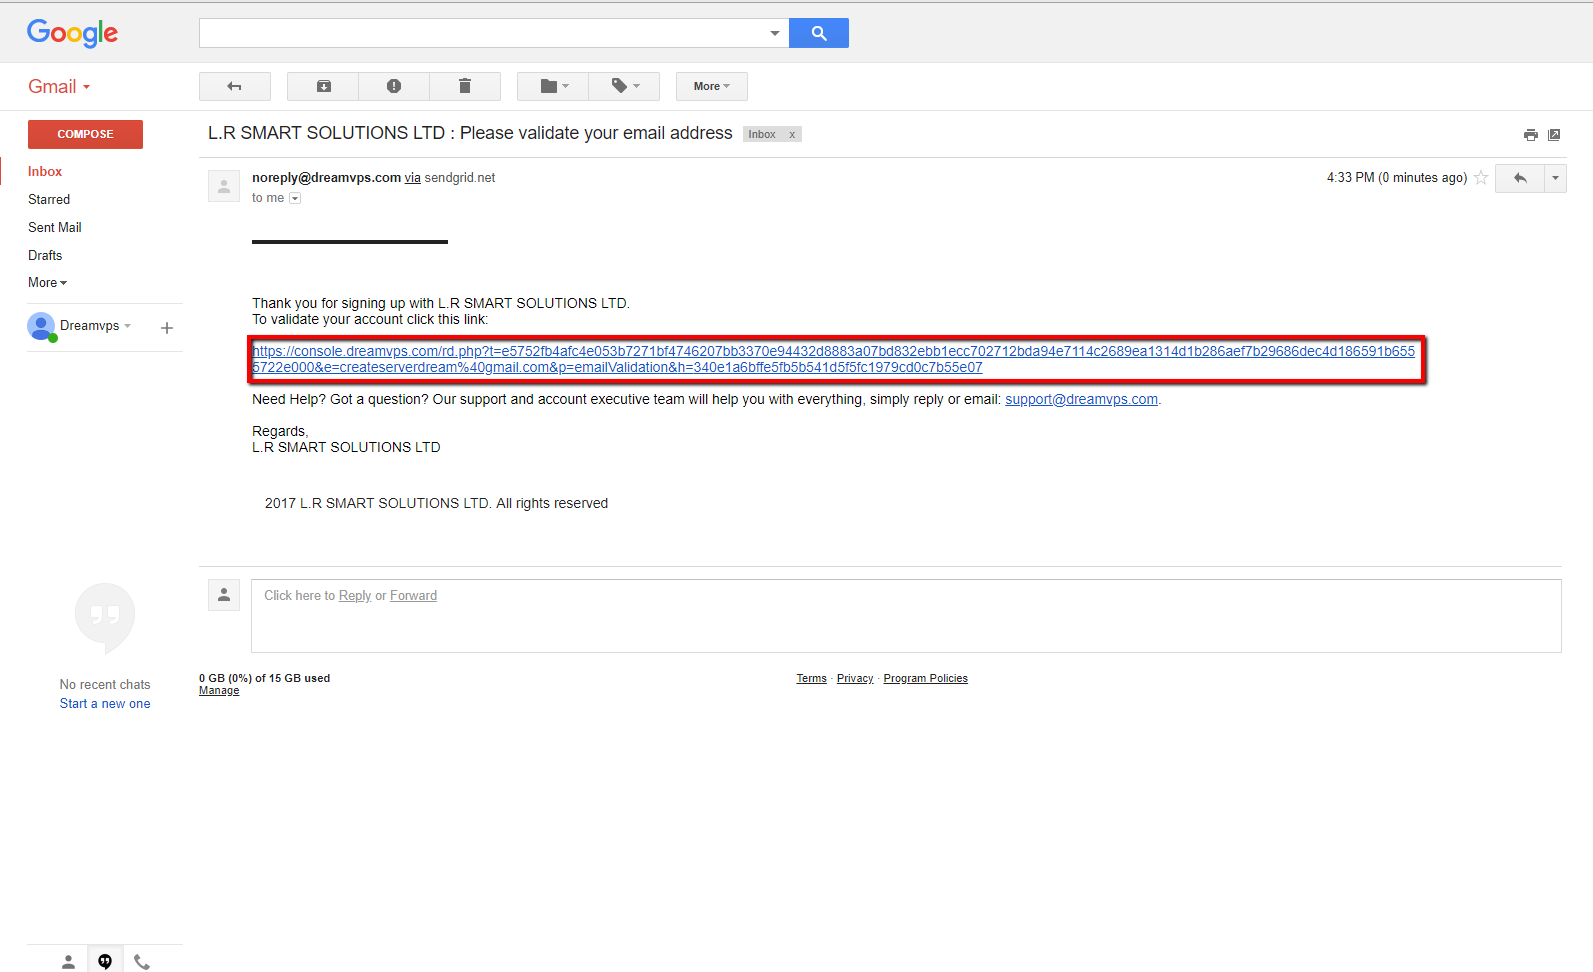Screen dimensions: 1593x972
Task: Switch to Hangouts conversations tab at bottom
Action: coord(105,961)
